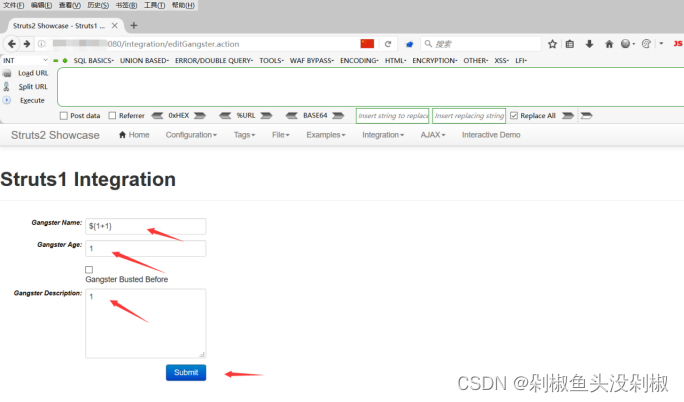The width and height of the screenshot is (684, 402).
Task: Go forward with the browser forward arrow
Action: pyautogui.click(x=27, y=44)
